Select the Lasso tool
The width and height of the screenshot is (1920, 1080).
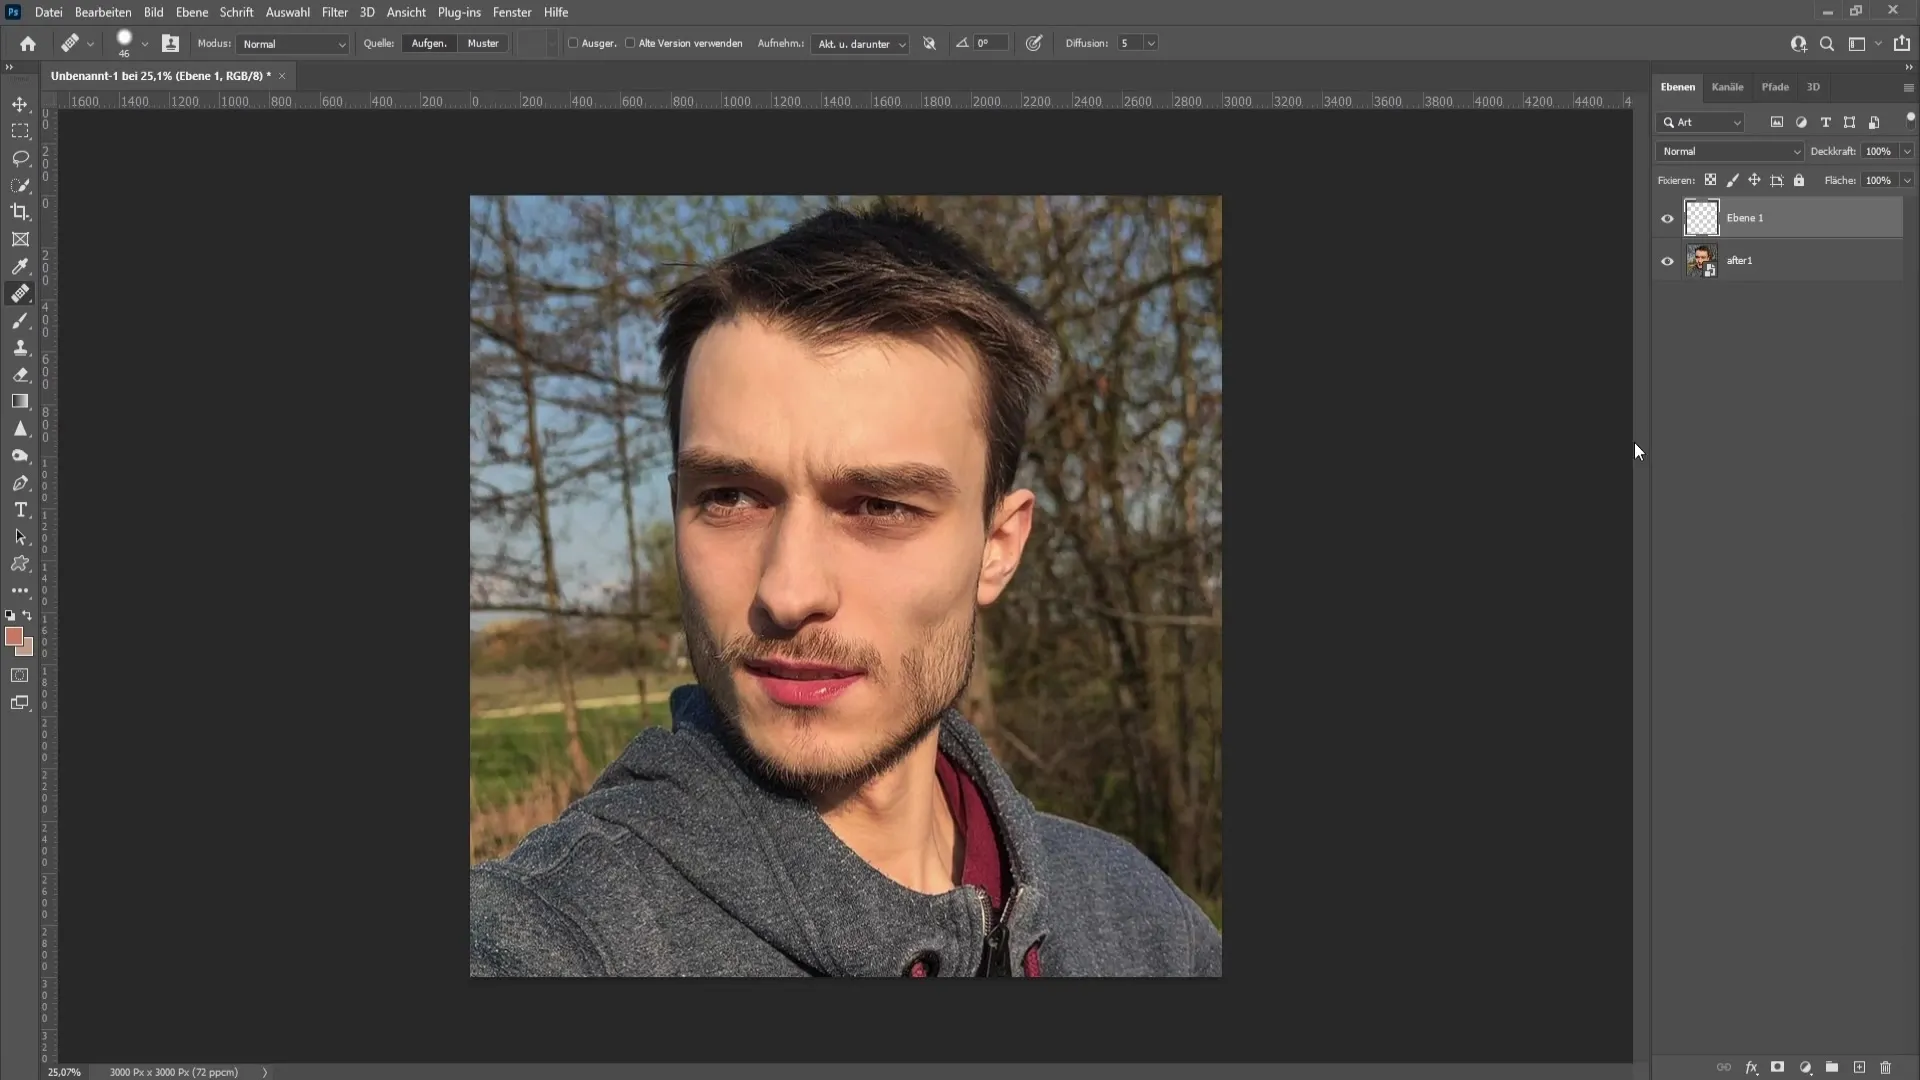[x=20, y=157]
